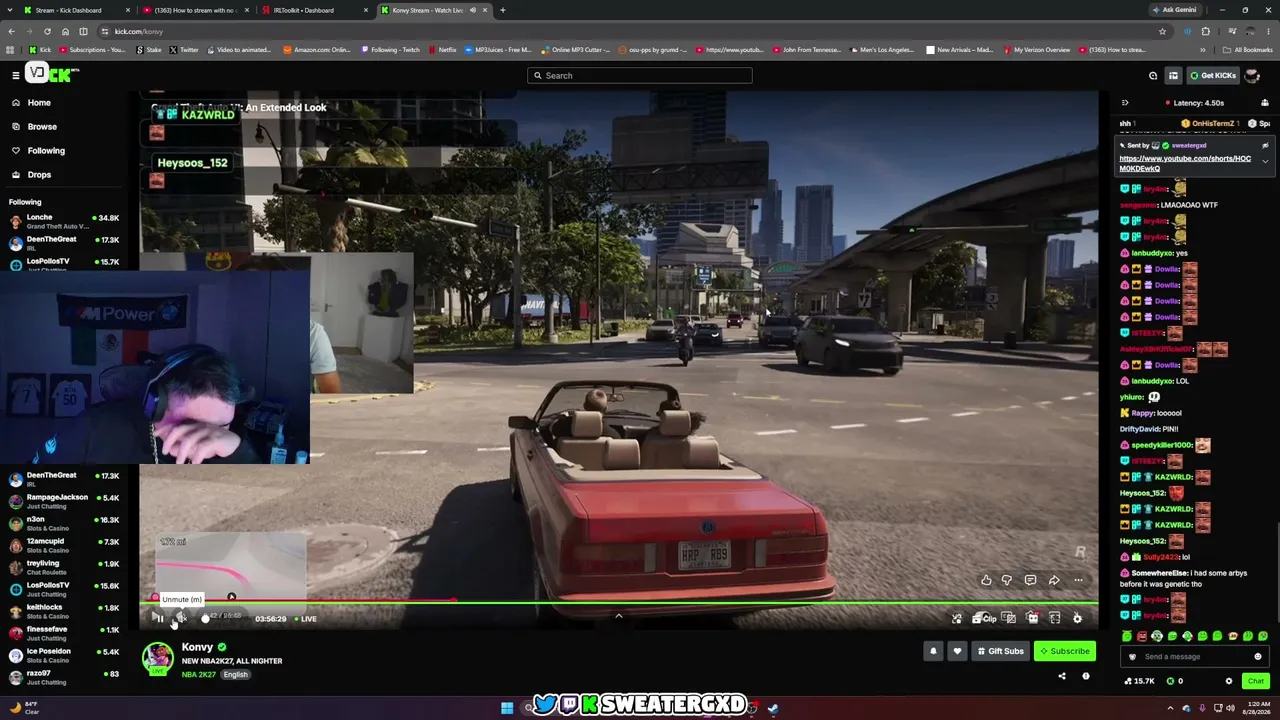This screenshot has width=1280, height=720.
Task: Click the Ask Gemini button
Action: [1174, 10]
